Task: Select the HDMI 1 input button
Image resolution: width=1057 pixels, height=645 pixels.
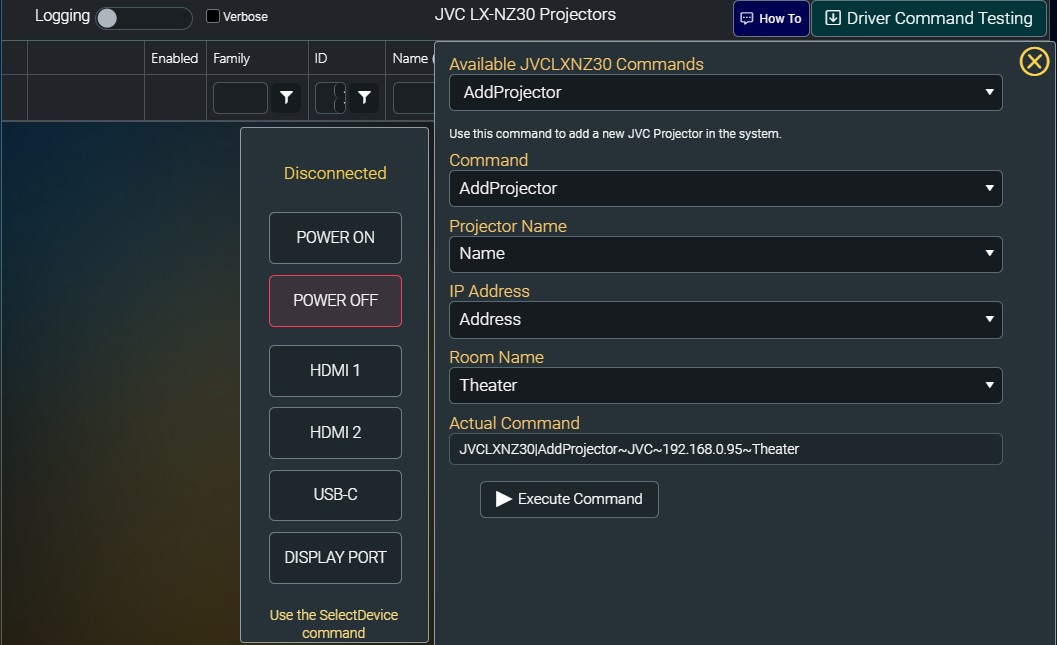Action: pos(335,371)
